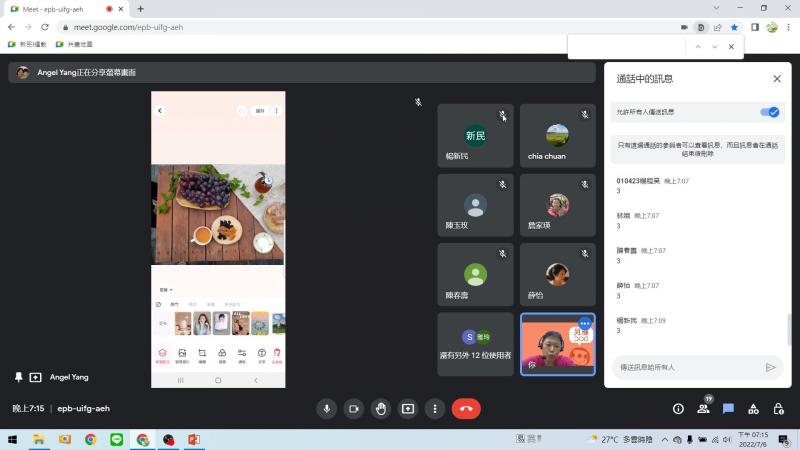Type in the send message field

[685, 367]
